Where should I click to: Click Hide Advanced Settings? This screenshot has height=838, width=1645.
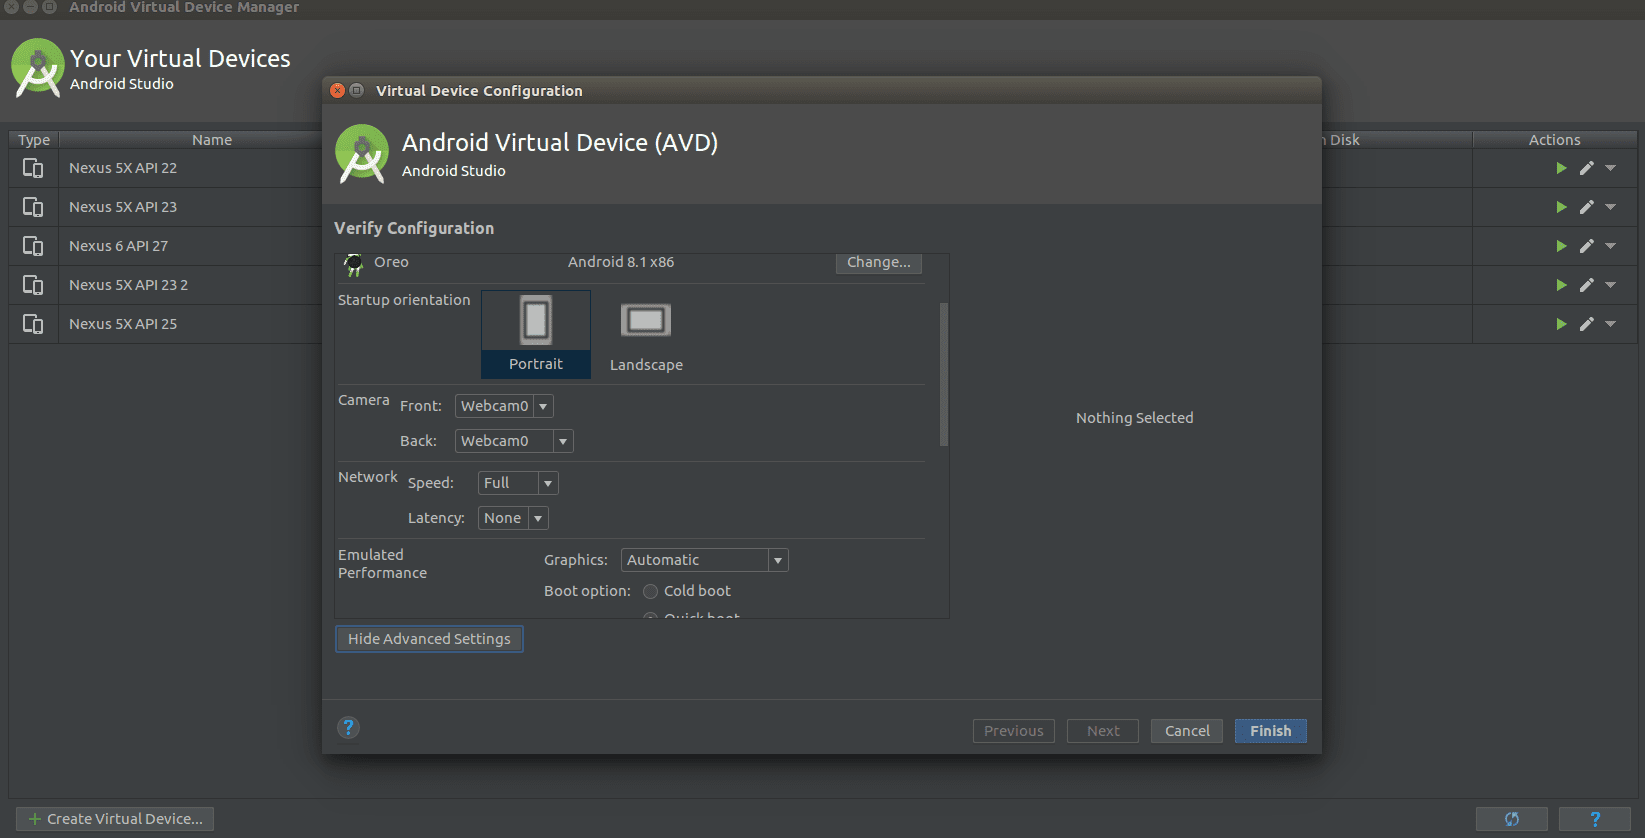(x=429, y=639)
